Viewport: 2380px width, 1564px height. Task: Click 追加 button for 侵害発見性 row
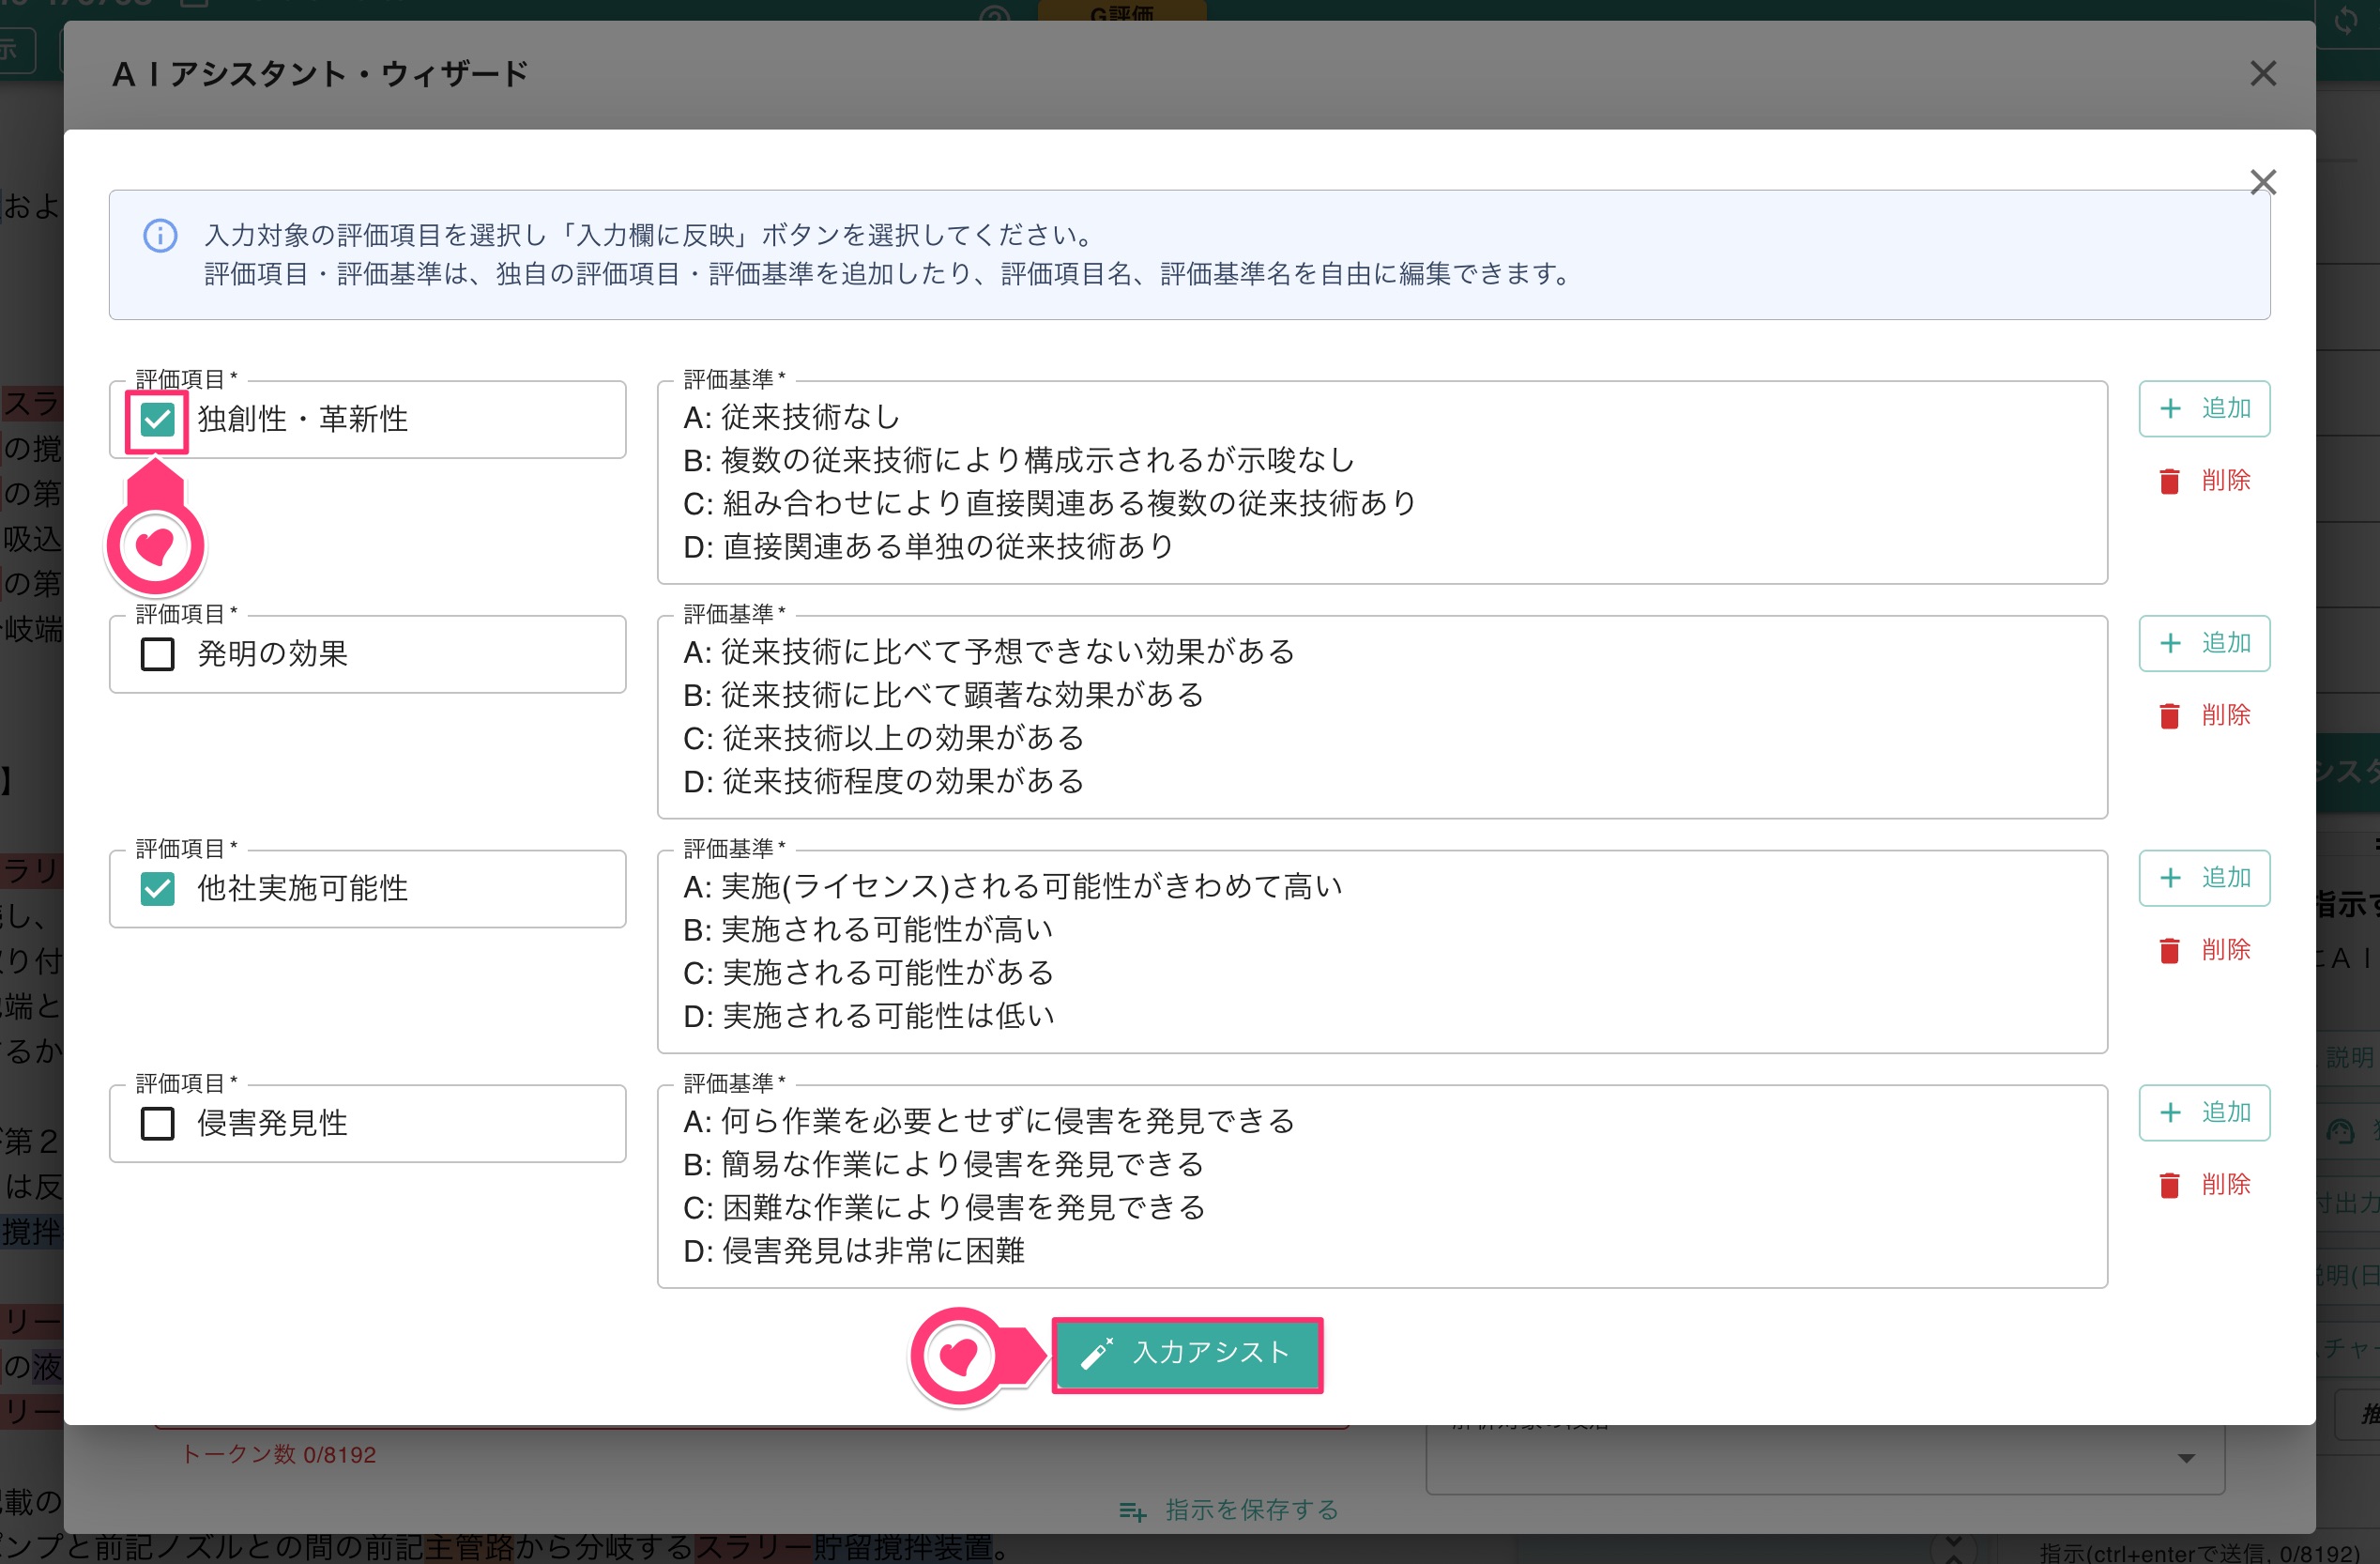[x=2204, y=1113]
